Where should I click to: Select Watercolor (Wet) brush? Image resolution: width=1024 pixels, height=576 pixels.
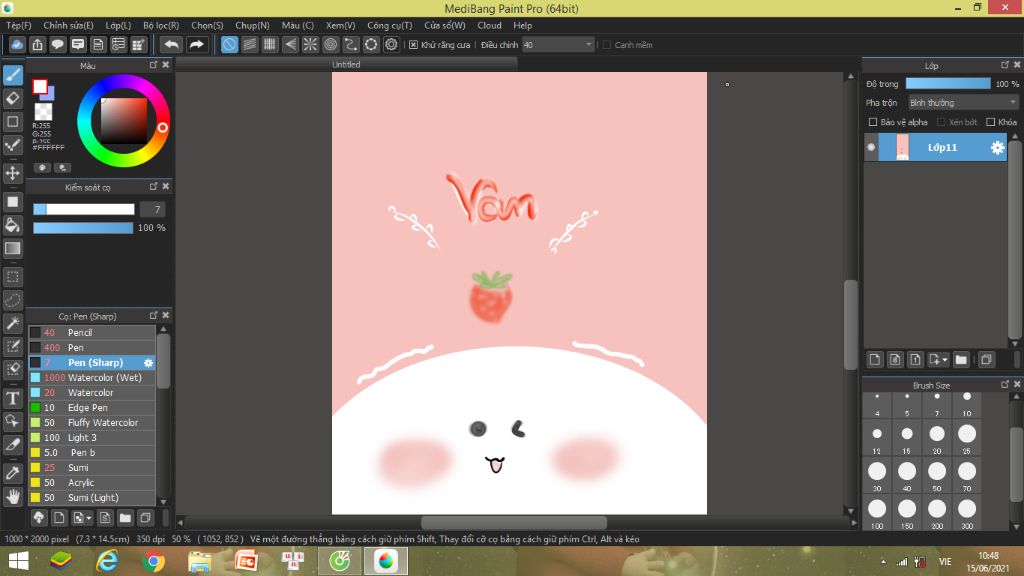coord(92,377)
